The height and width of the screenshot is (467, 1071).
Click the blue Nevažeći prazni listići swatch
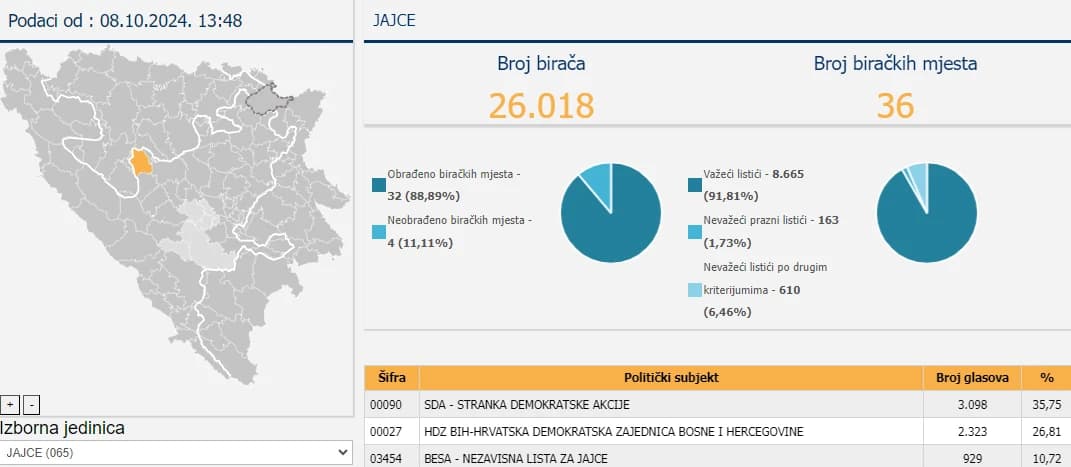695,232
